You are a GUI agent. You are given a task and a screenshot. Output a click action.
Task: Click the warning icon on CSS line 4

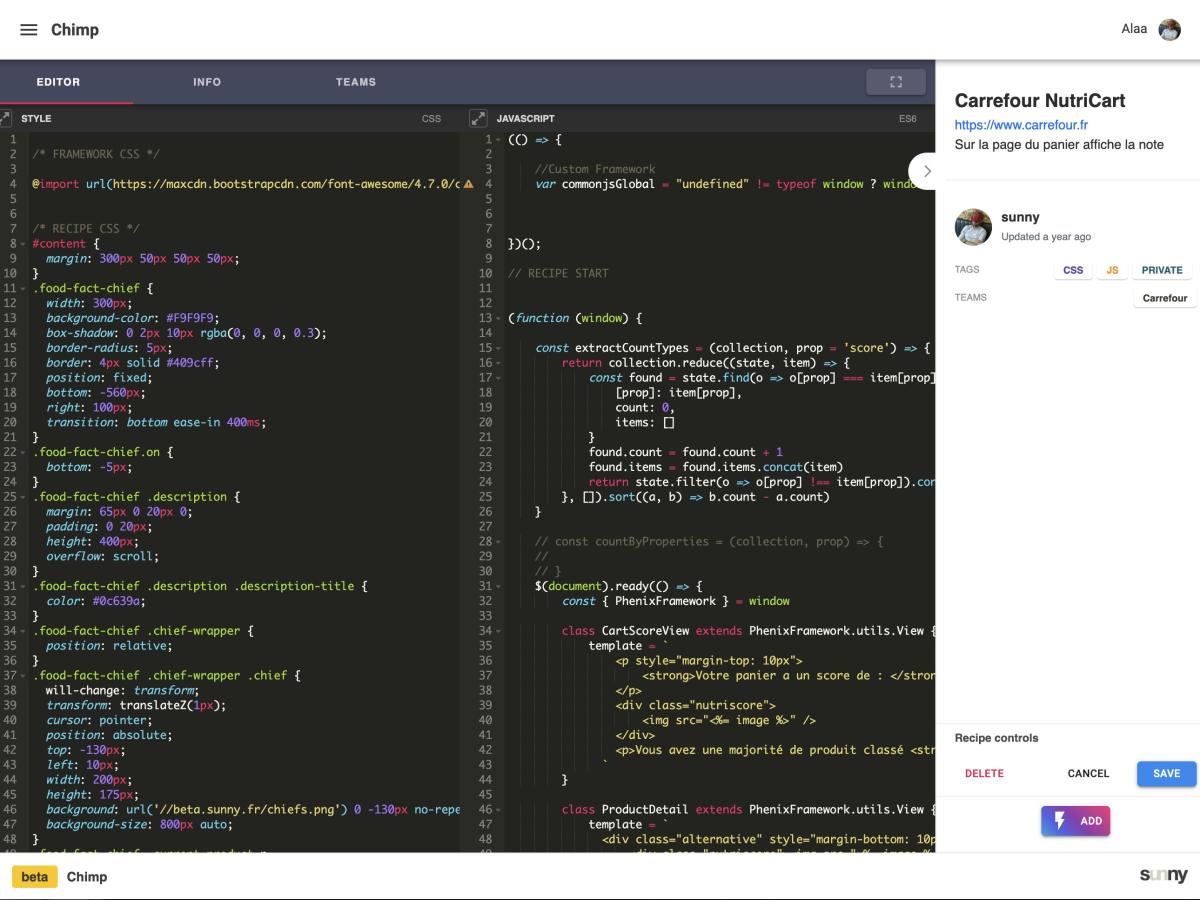click(x=468, y=184)
